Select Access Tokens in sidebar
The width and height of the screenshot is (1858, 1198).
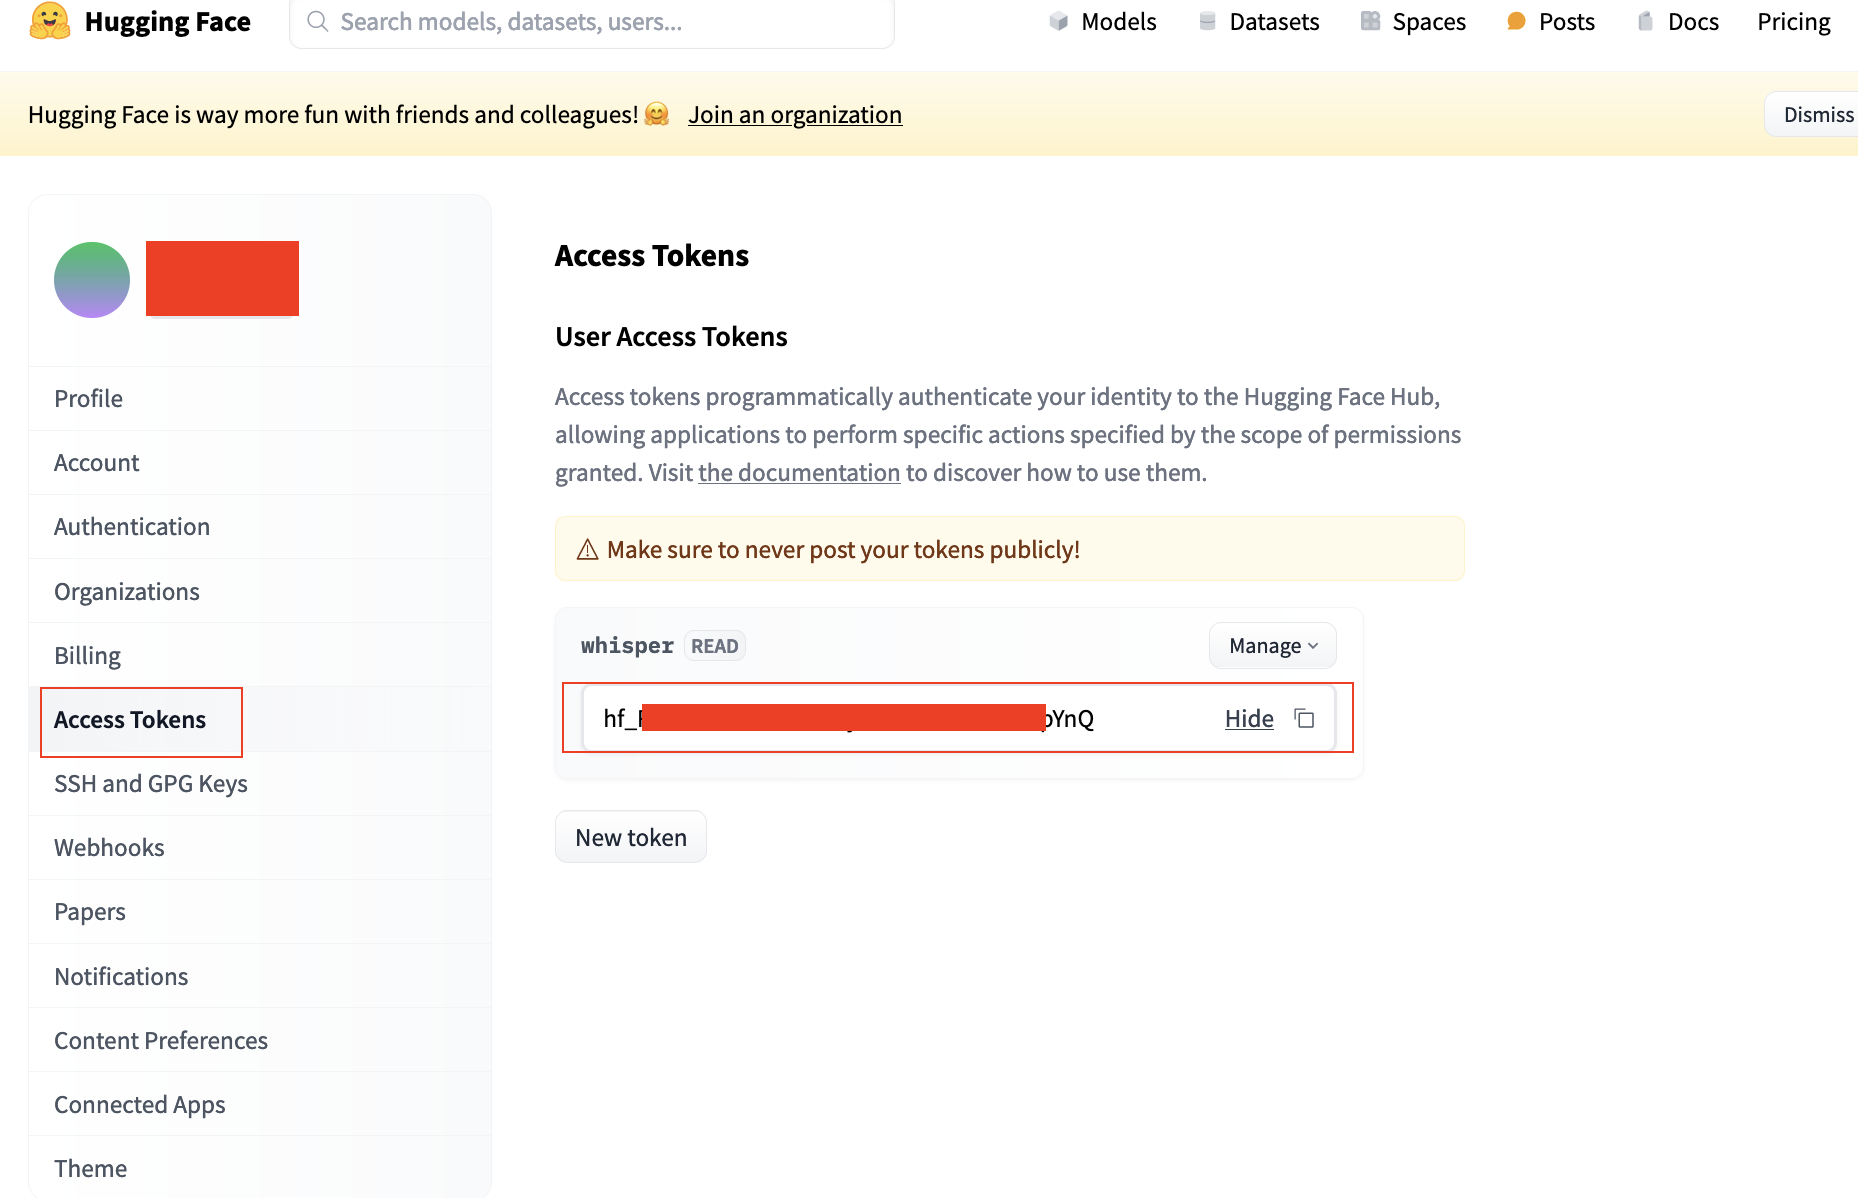click(x=260, y=719)
